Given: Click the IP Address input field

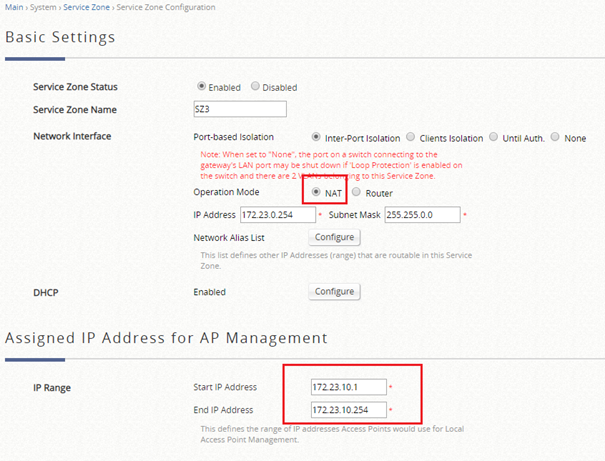Looking at the screenshot, I should pyautogui.click(x=276, y=215).
